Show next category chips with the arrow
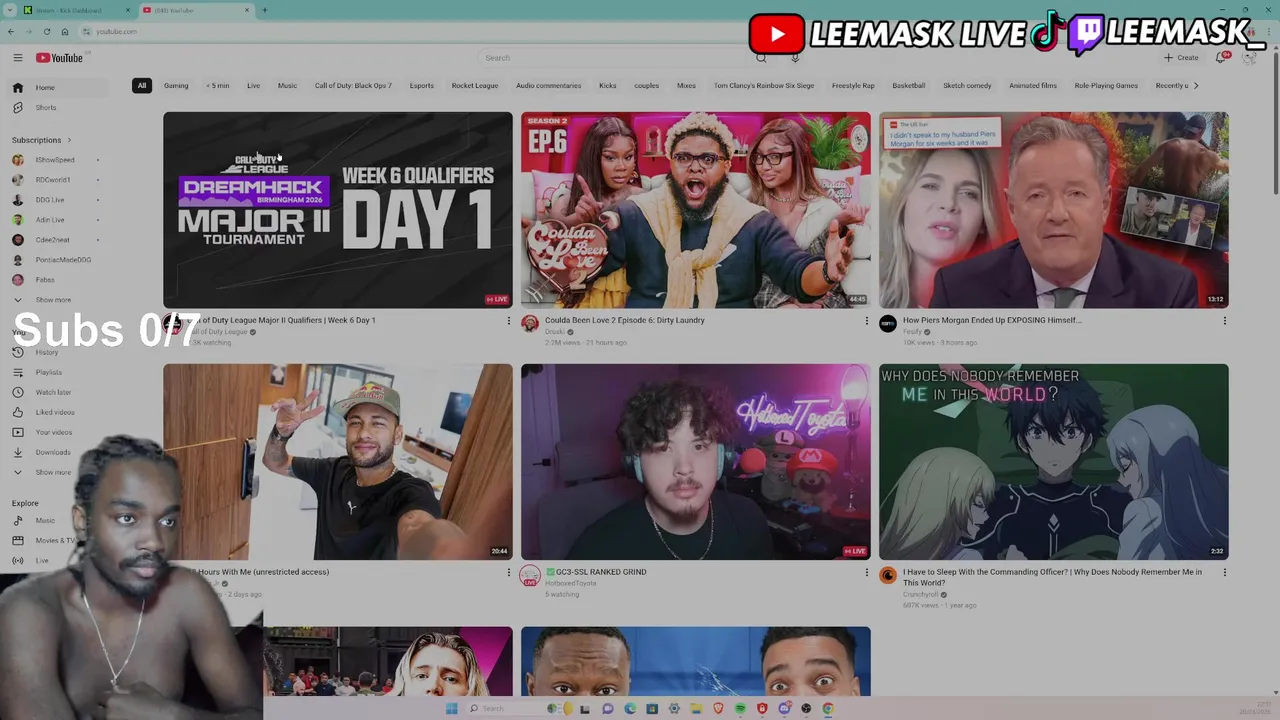Image resolution: width=1280 pixels, height=720 pixels. [1196, 86]
